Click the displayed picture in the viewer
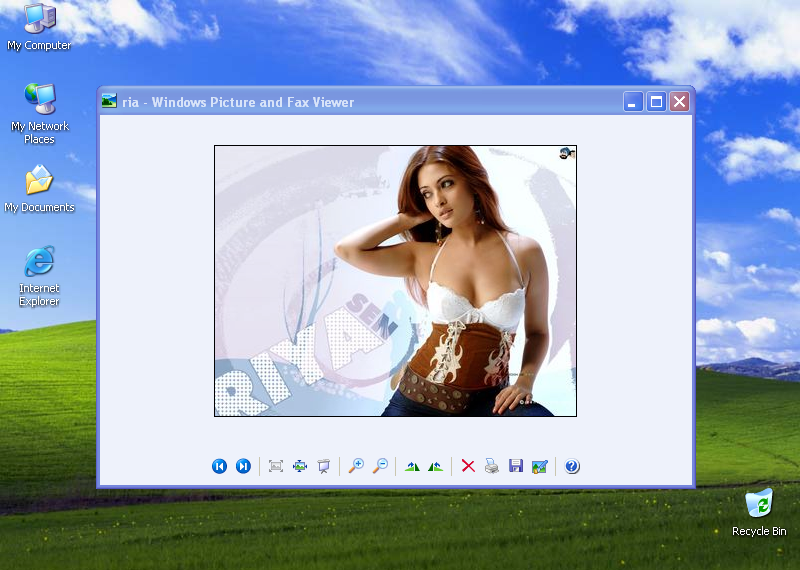800x570 pixels. point(395,281)
